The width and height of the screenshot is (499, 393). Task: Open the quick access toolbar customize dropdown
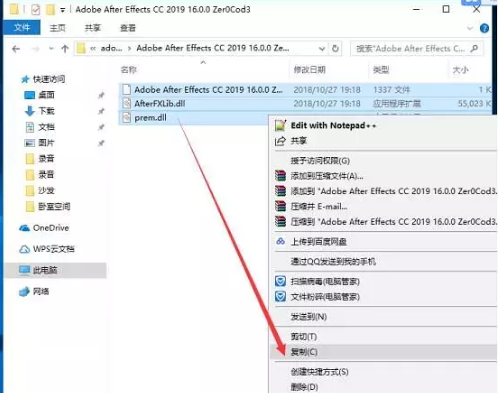click(62, 10)
